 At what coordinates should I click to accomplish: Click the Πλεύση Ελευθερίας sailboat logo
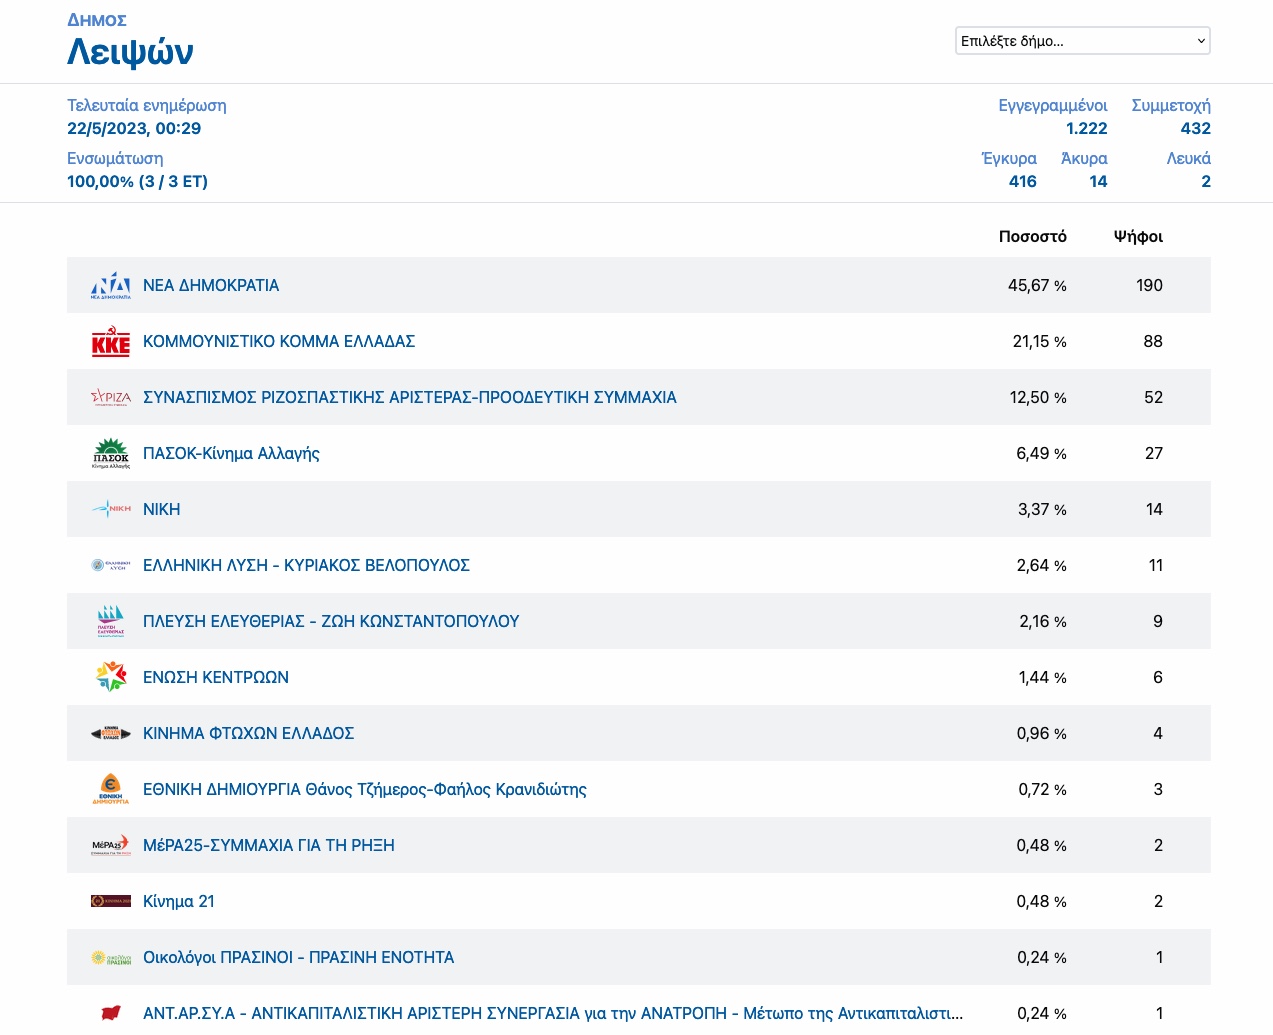[x=111, y=621]
